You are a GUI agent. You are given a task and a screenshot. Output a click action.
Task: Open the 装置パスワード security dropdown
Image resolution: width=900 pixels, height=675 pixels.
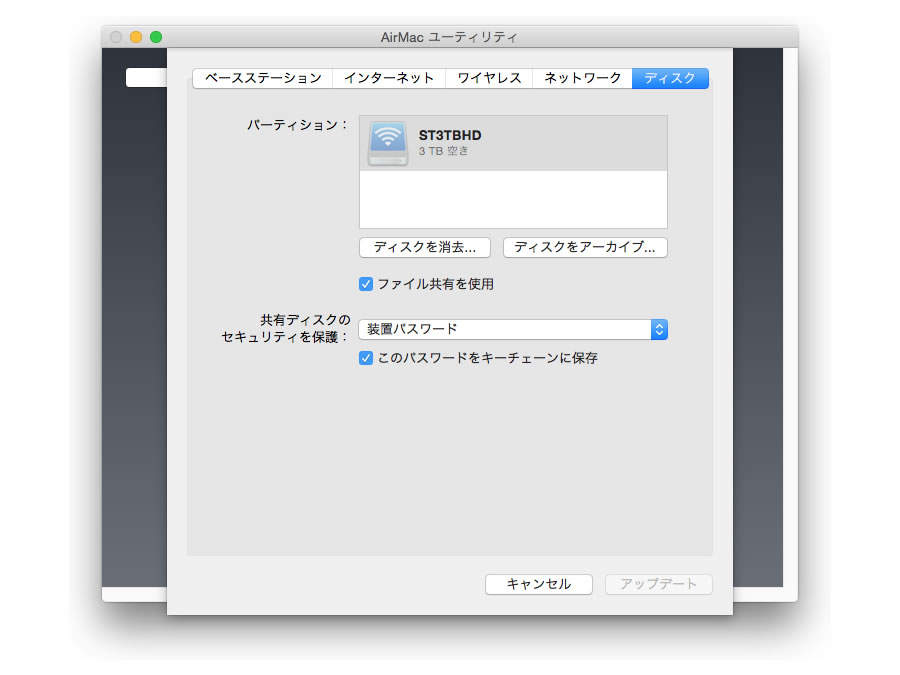[x=513, y=329]
